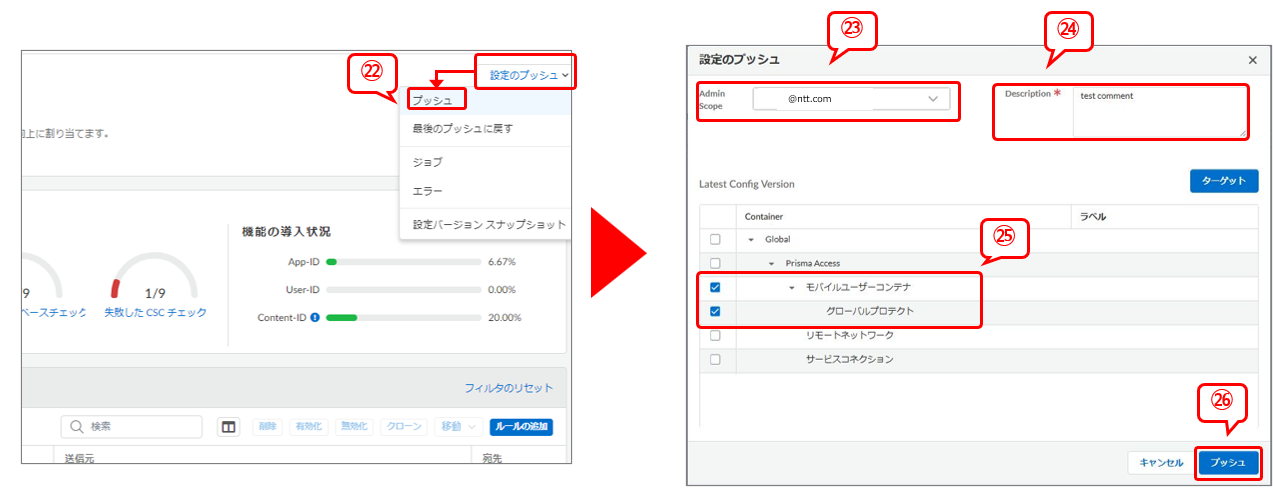The width and height of the screenshot is (1273, 490).
Task: Click the Content-ID info icon
Action: (x=315, y=318)
